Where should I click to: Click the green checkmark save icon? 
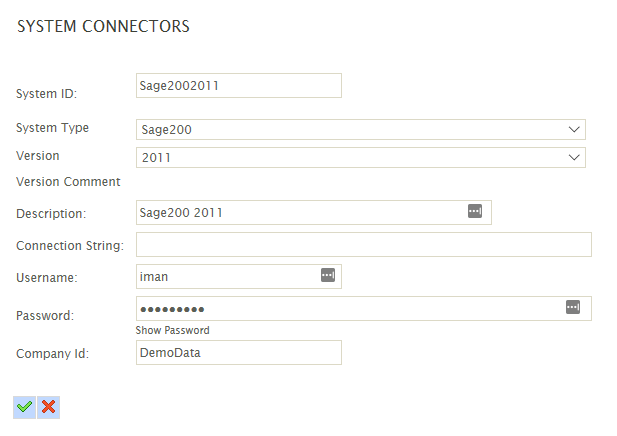coord(25,406)
